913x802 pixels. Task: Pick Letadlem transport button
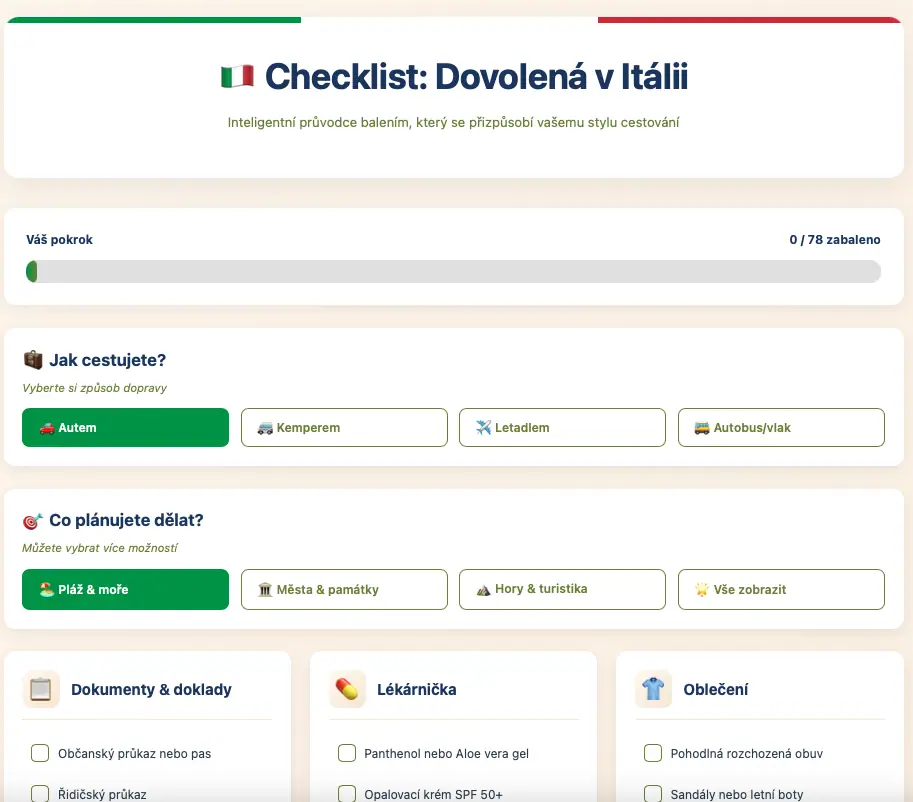tap(562, 428)
